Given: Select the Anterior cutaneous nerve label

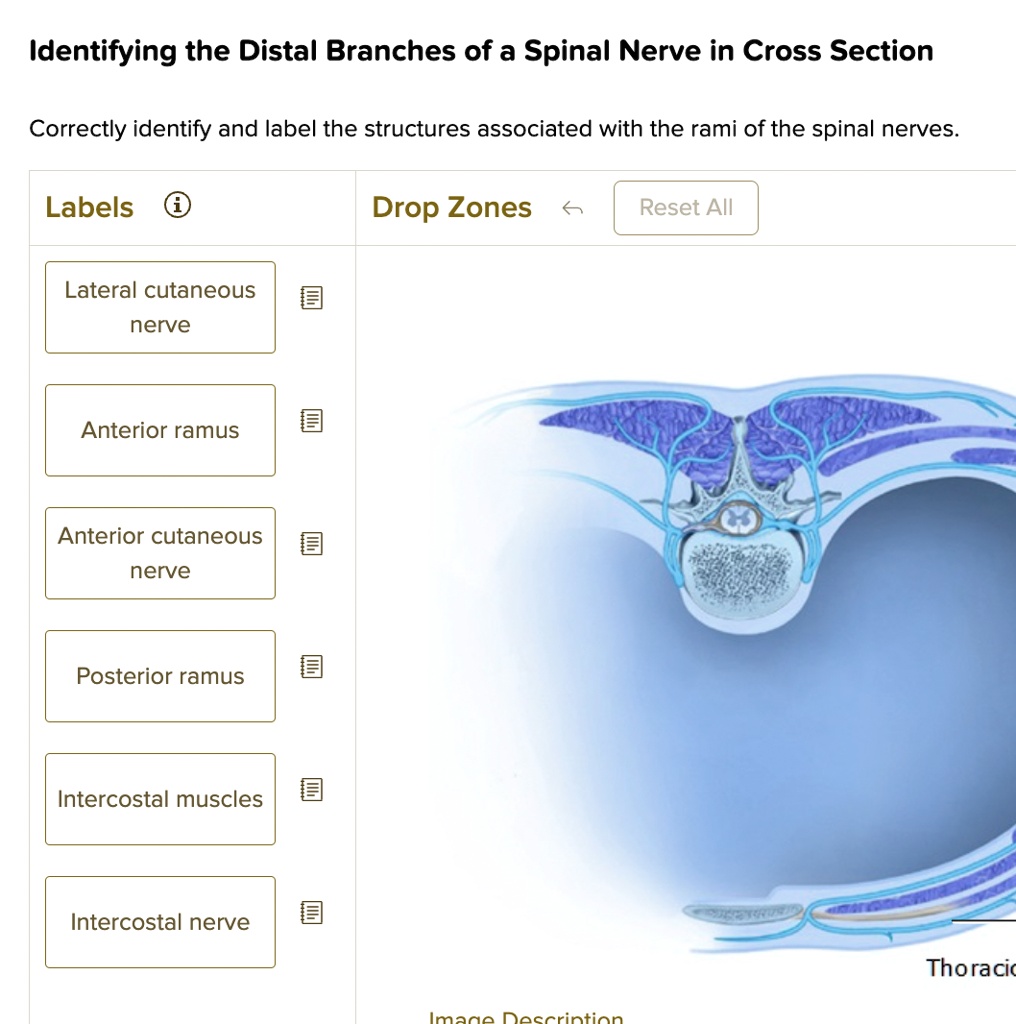Looking at the screenshot, I should [160, 553].
